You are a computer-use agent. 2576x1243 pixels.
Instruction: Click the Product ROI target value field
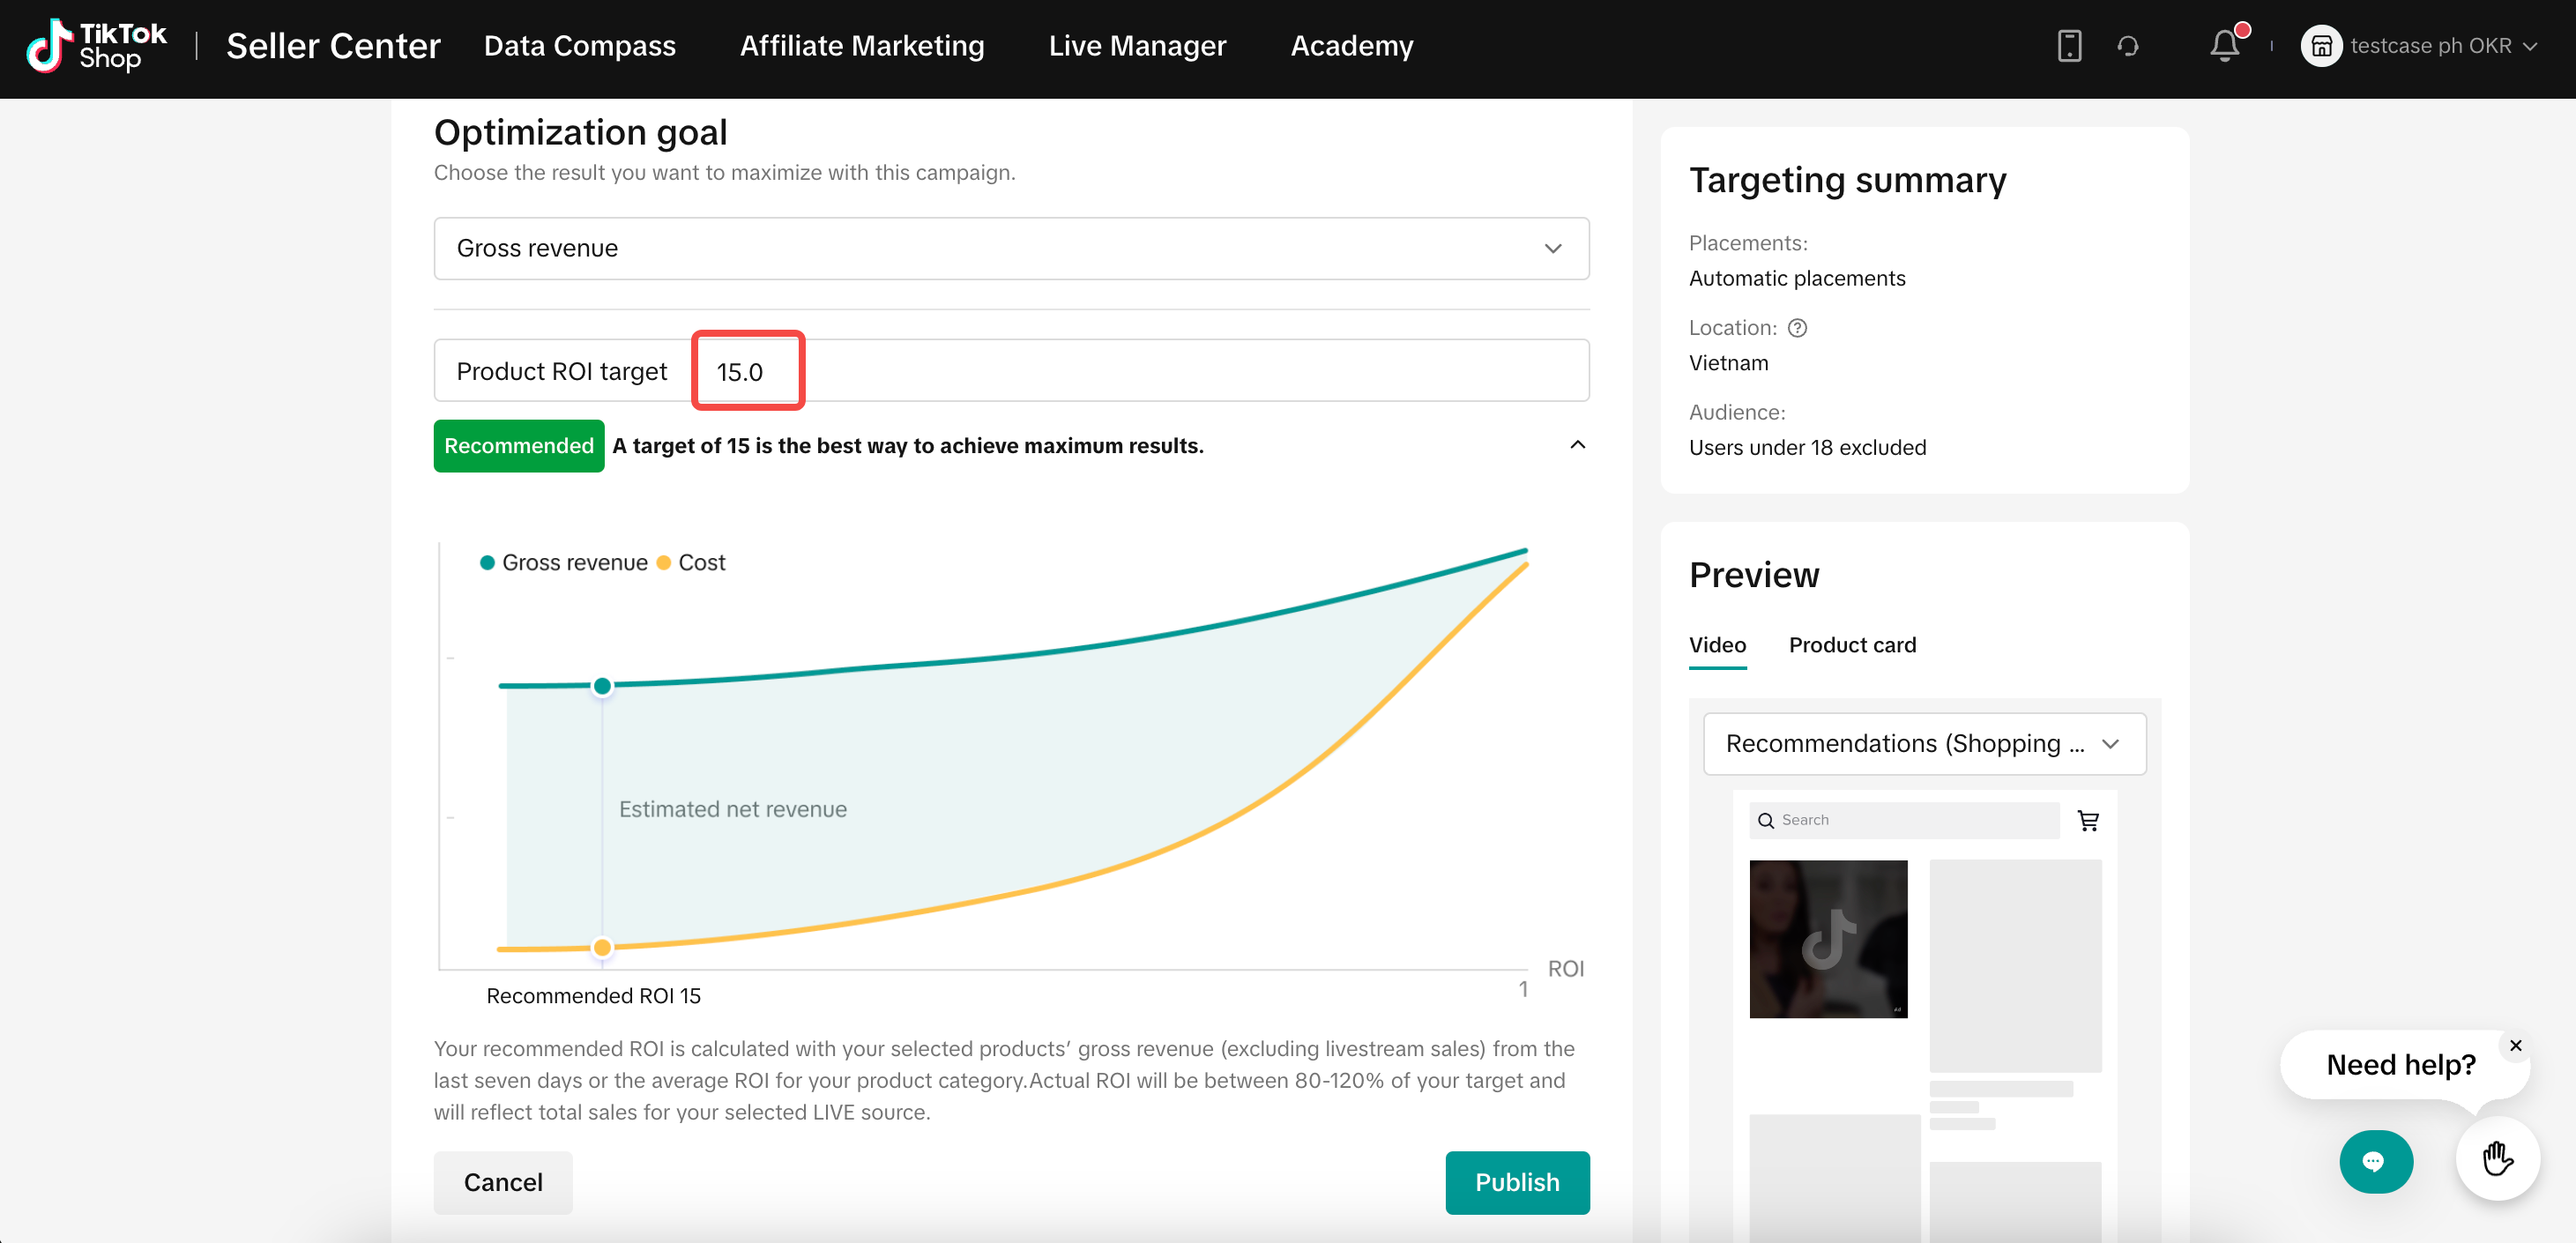747,371
